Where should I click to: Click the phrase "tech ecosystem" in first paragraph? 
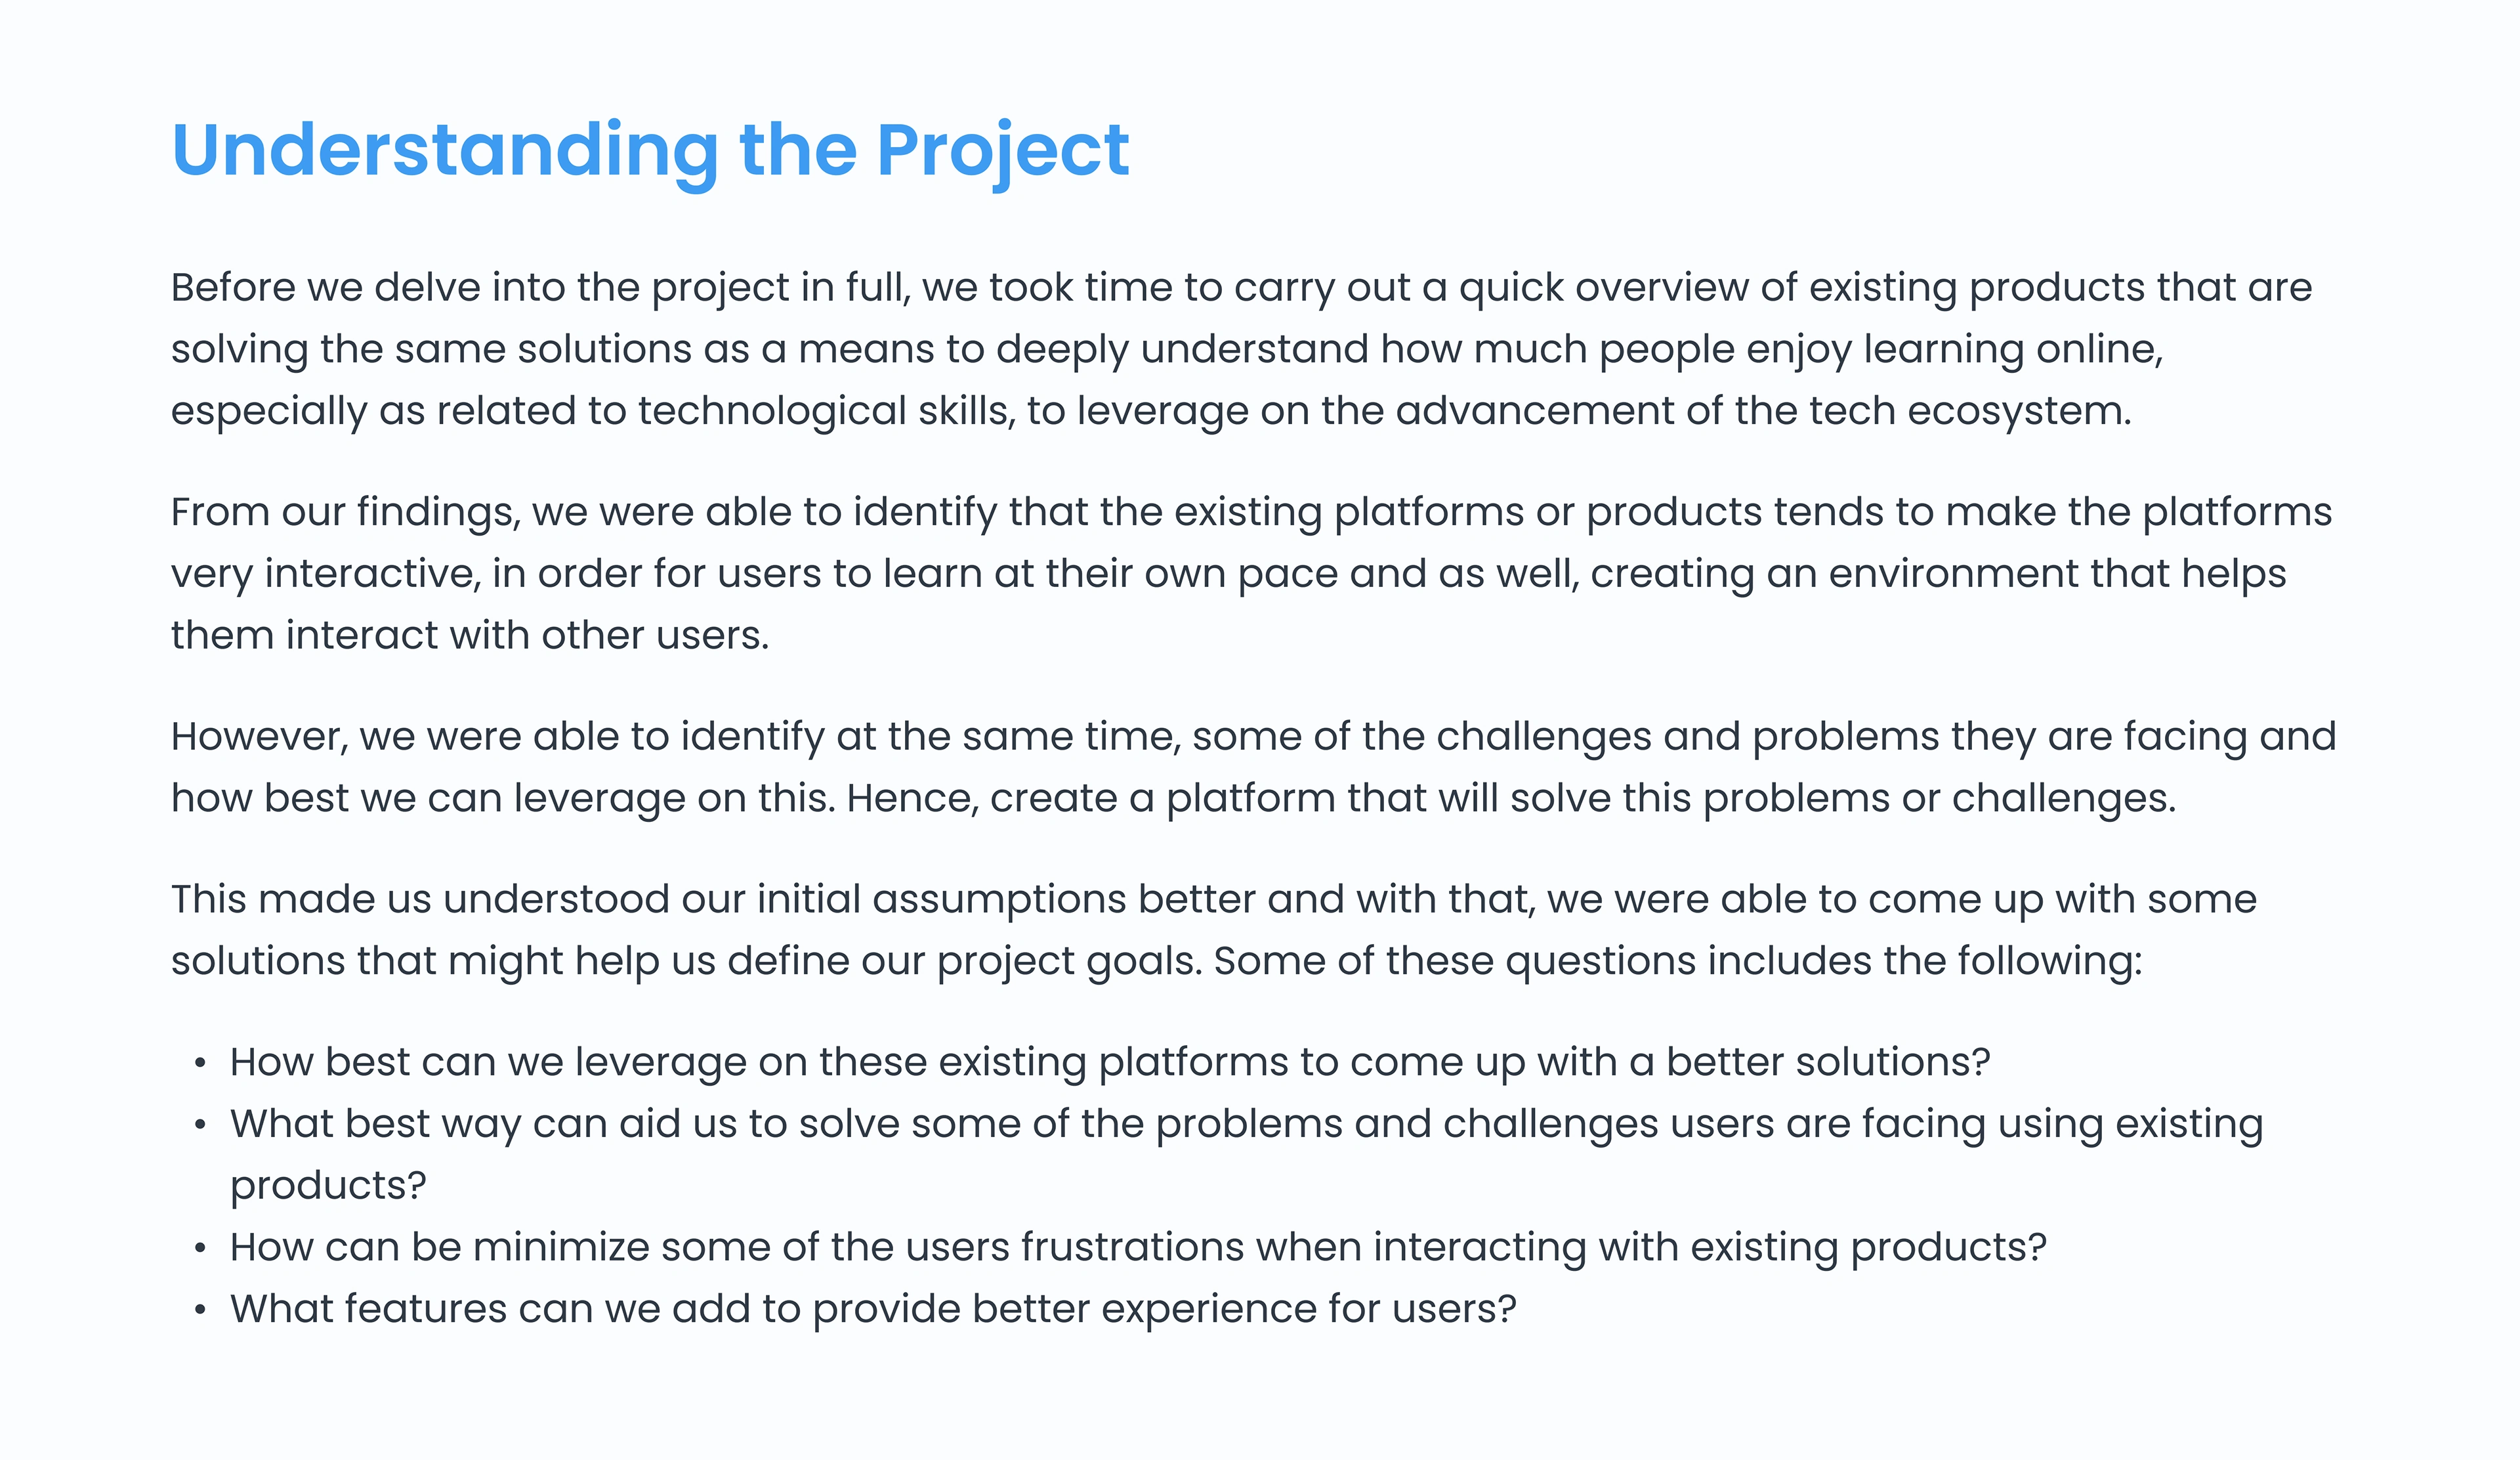pos(1930,411)
